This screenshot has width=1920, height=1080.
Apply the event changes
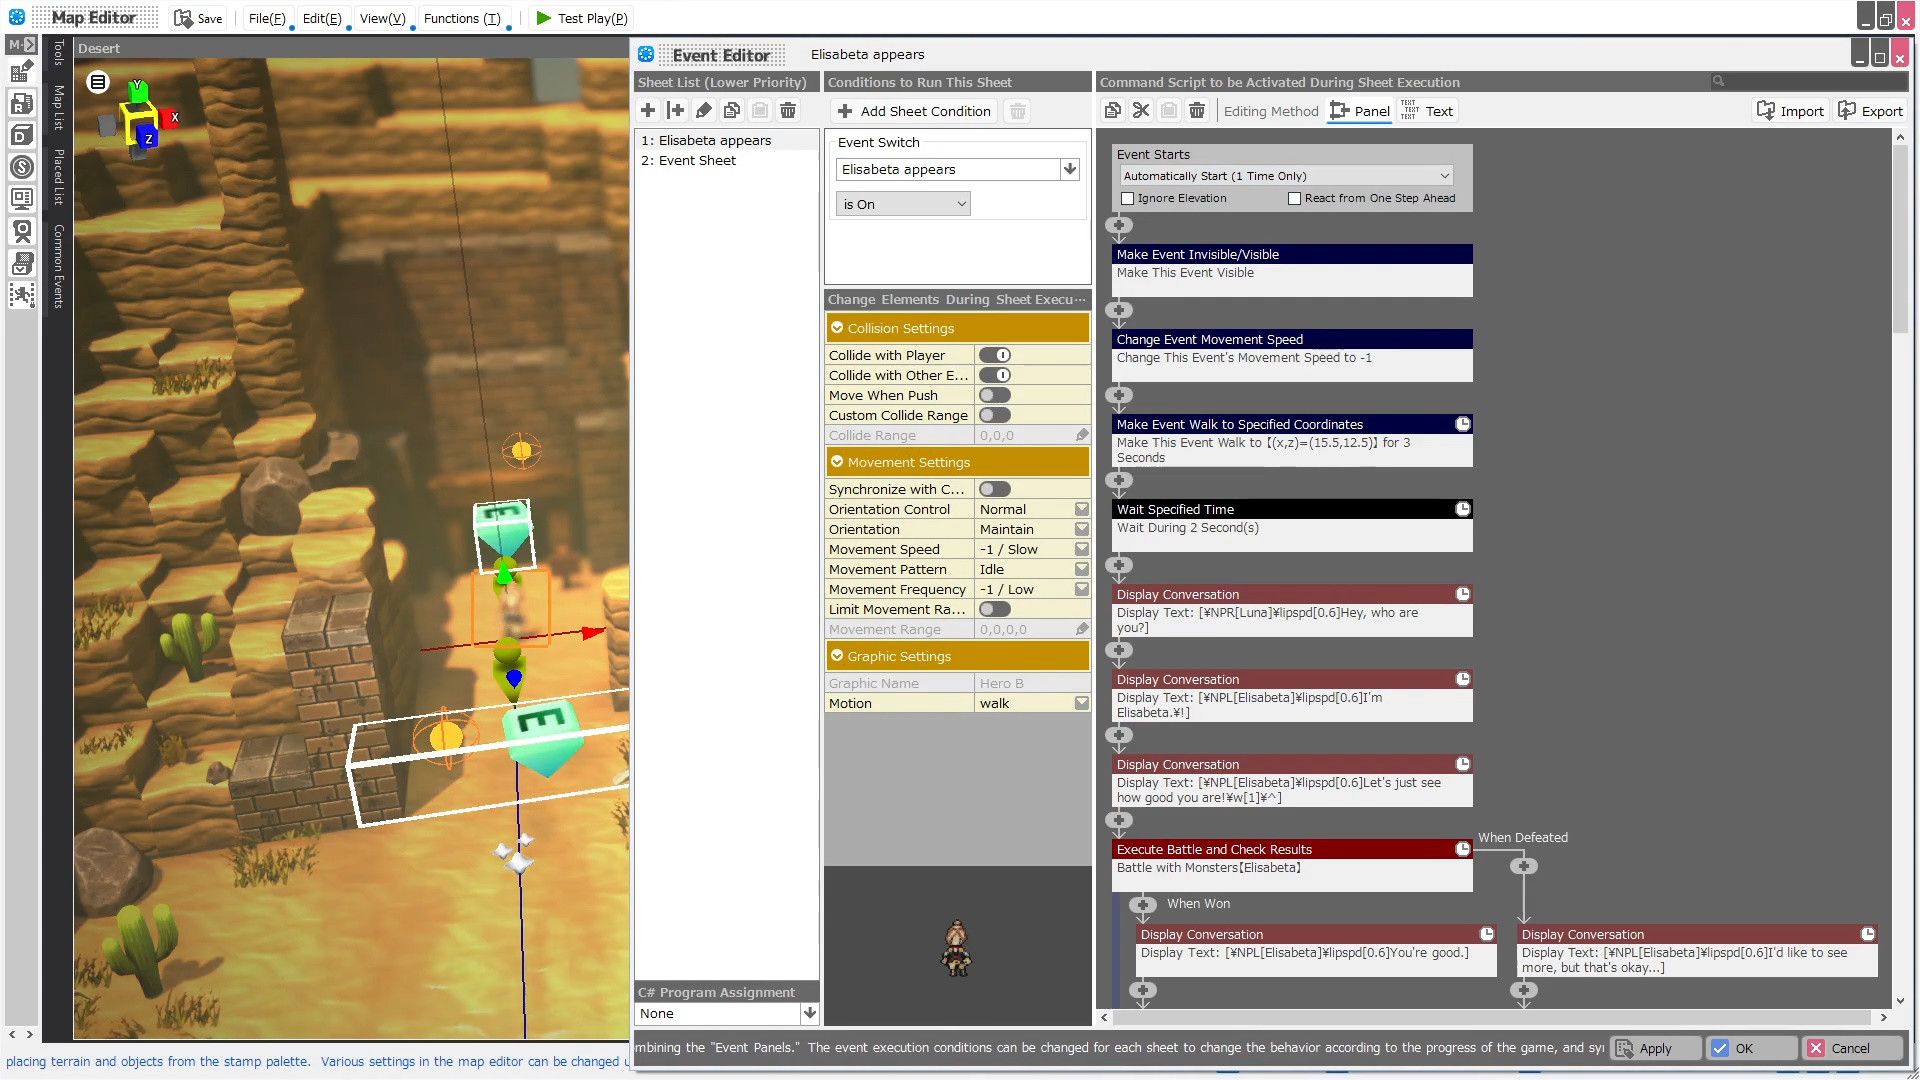click(x=1655, y=1048)
